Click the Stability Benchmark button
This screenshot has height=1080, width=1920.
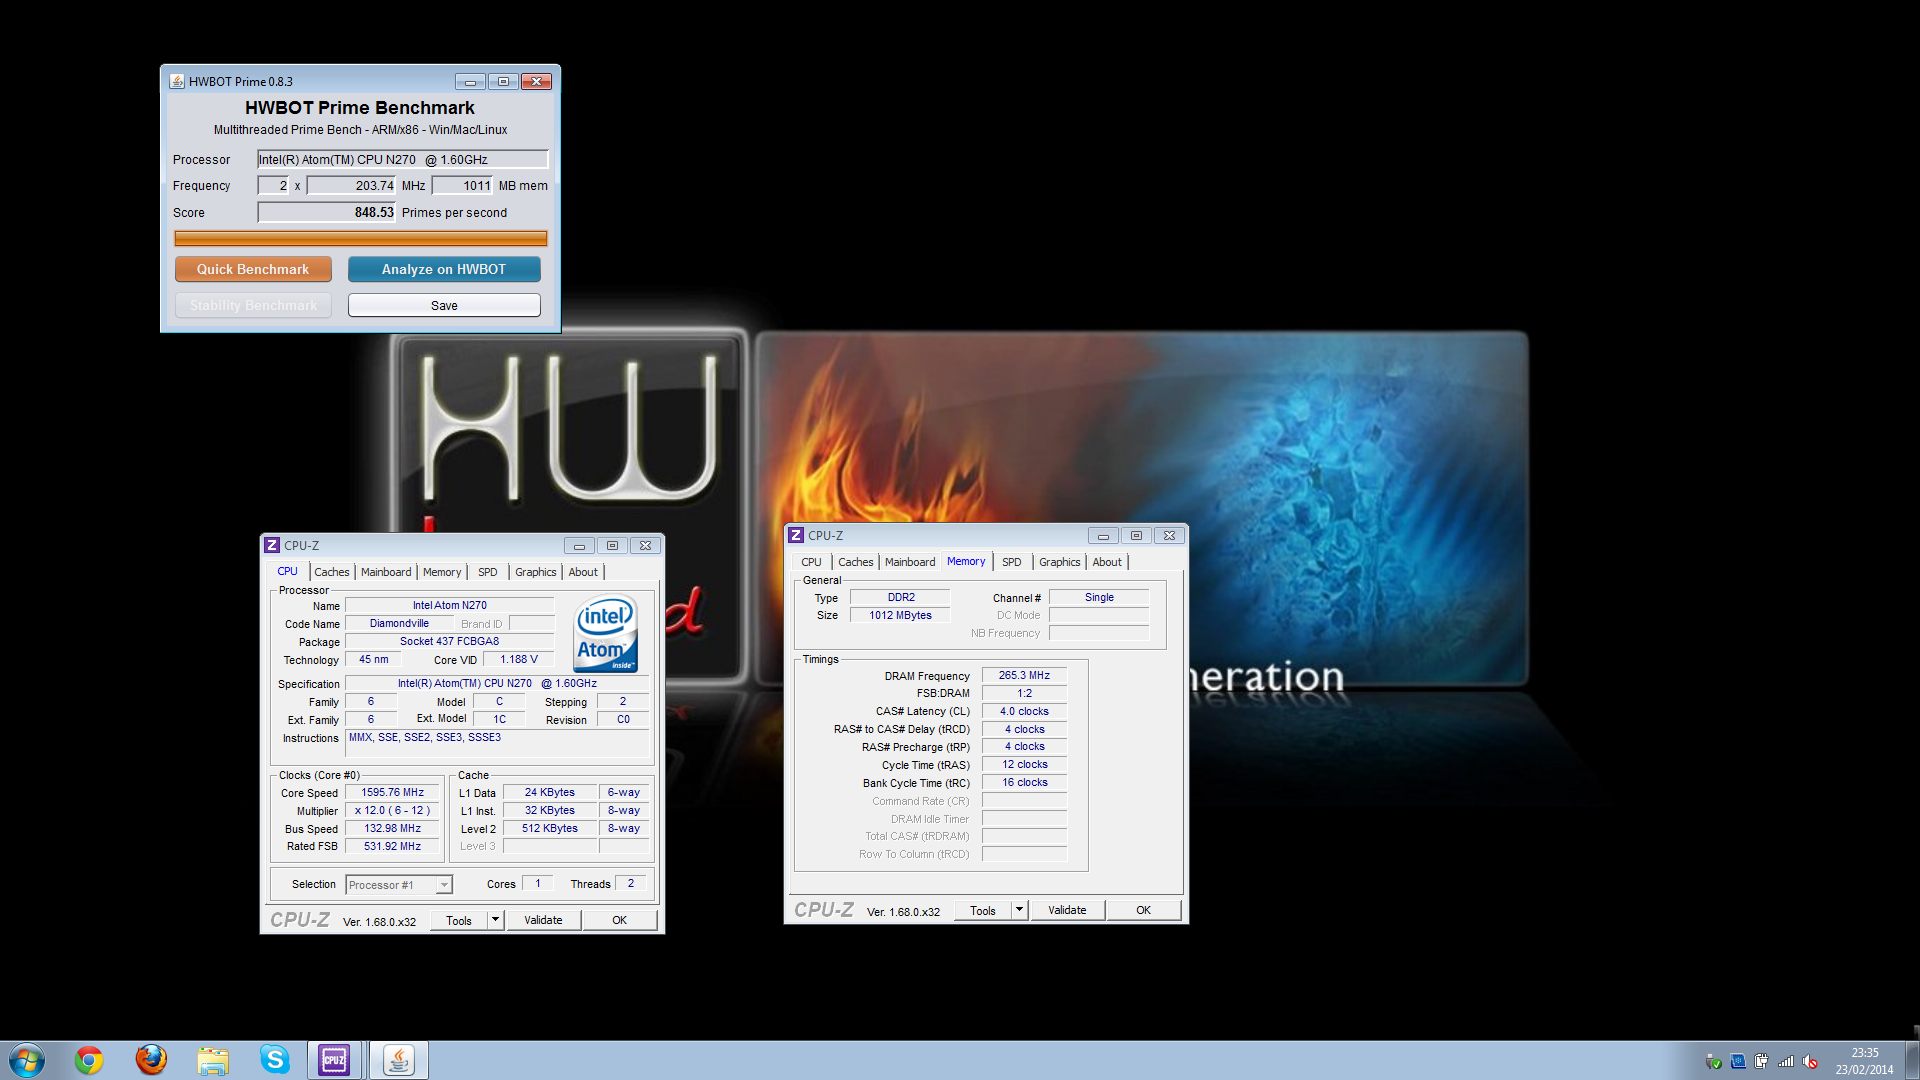253,305
